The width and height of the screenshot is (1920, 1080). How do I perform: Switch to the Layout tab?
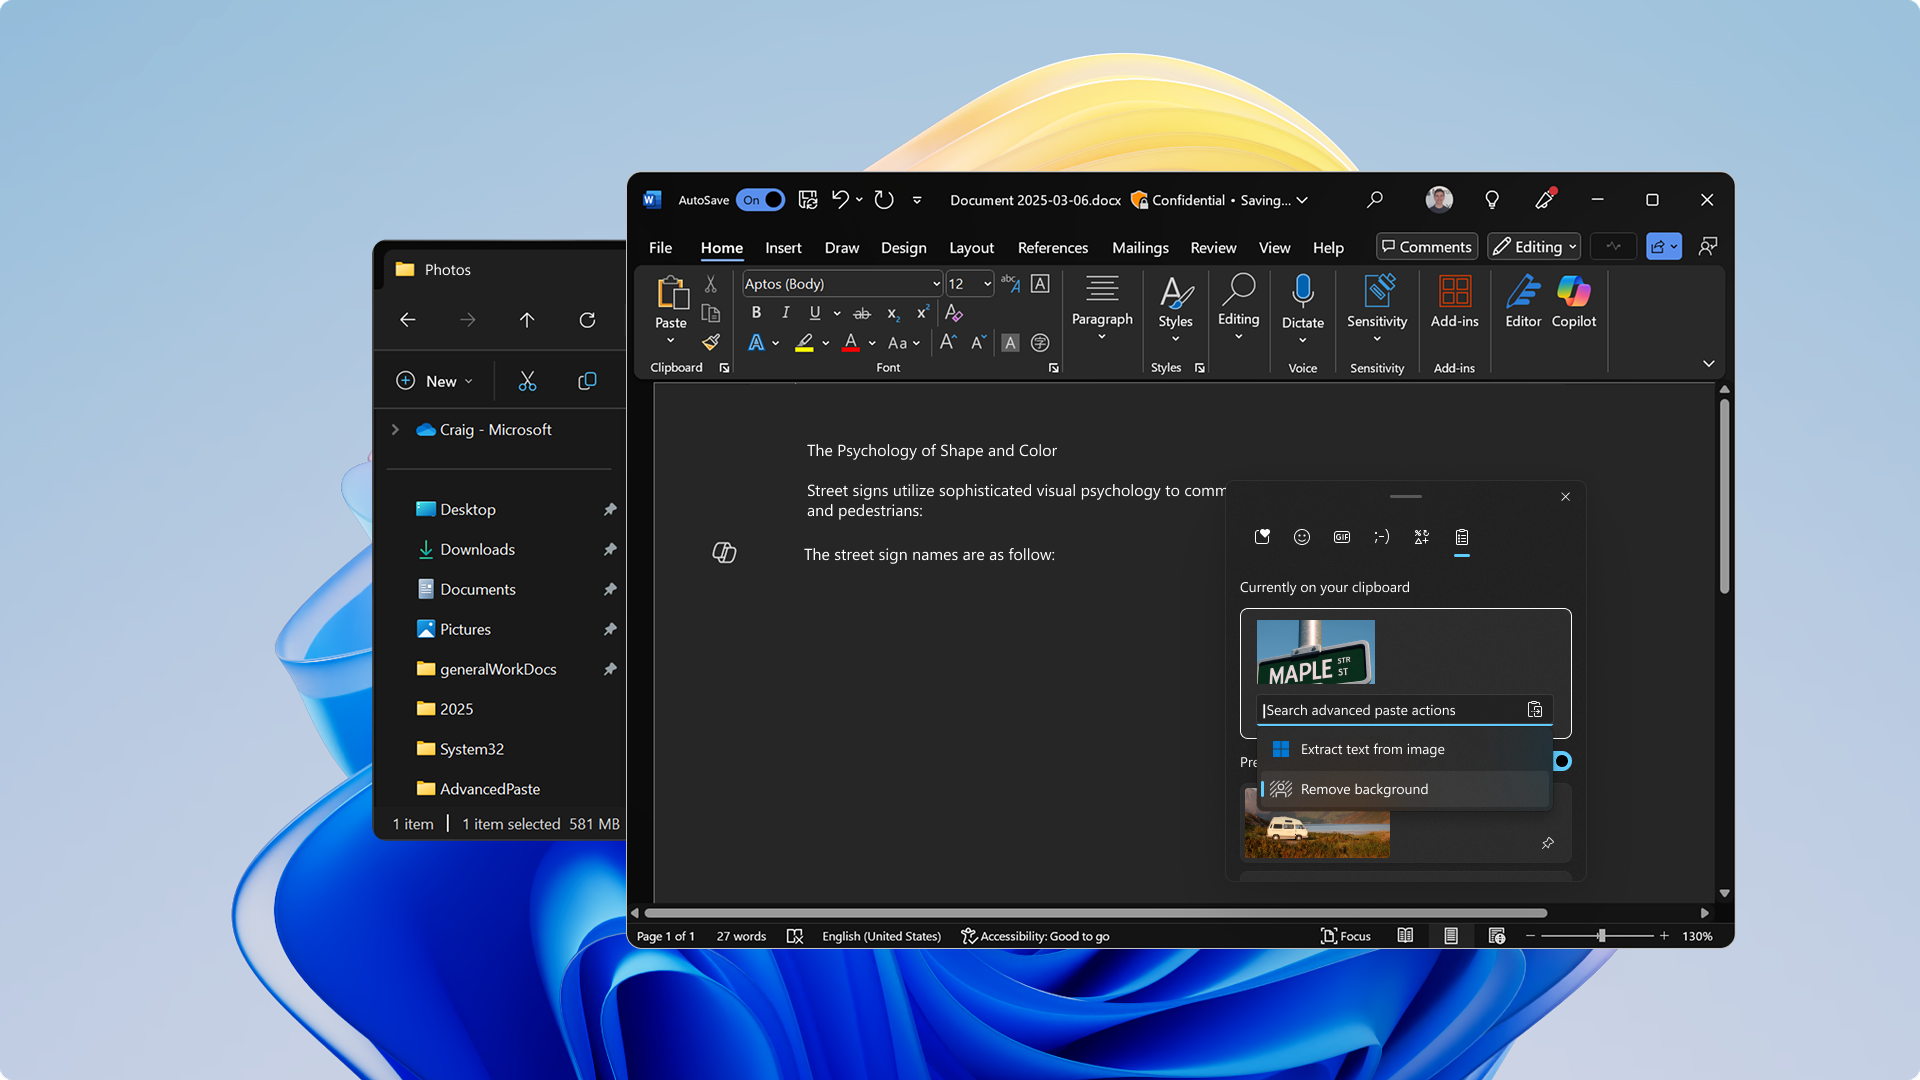(971, 248)
